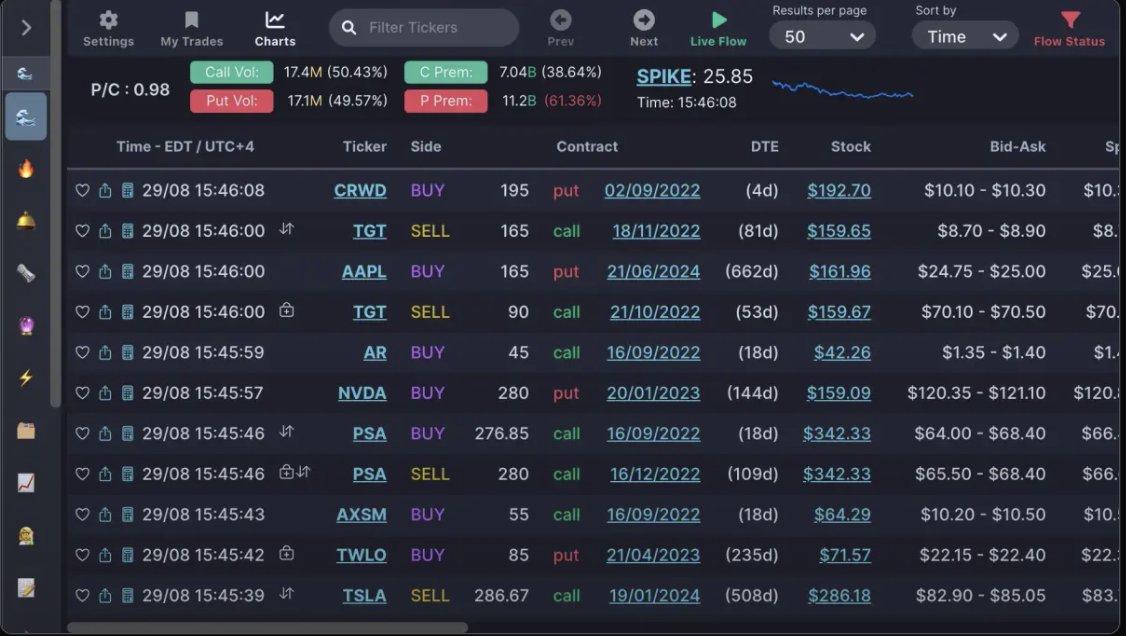Start Live Flow playback

pos(718,29)
